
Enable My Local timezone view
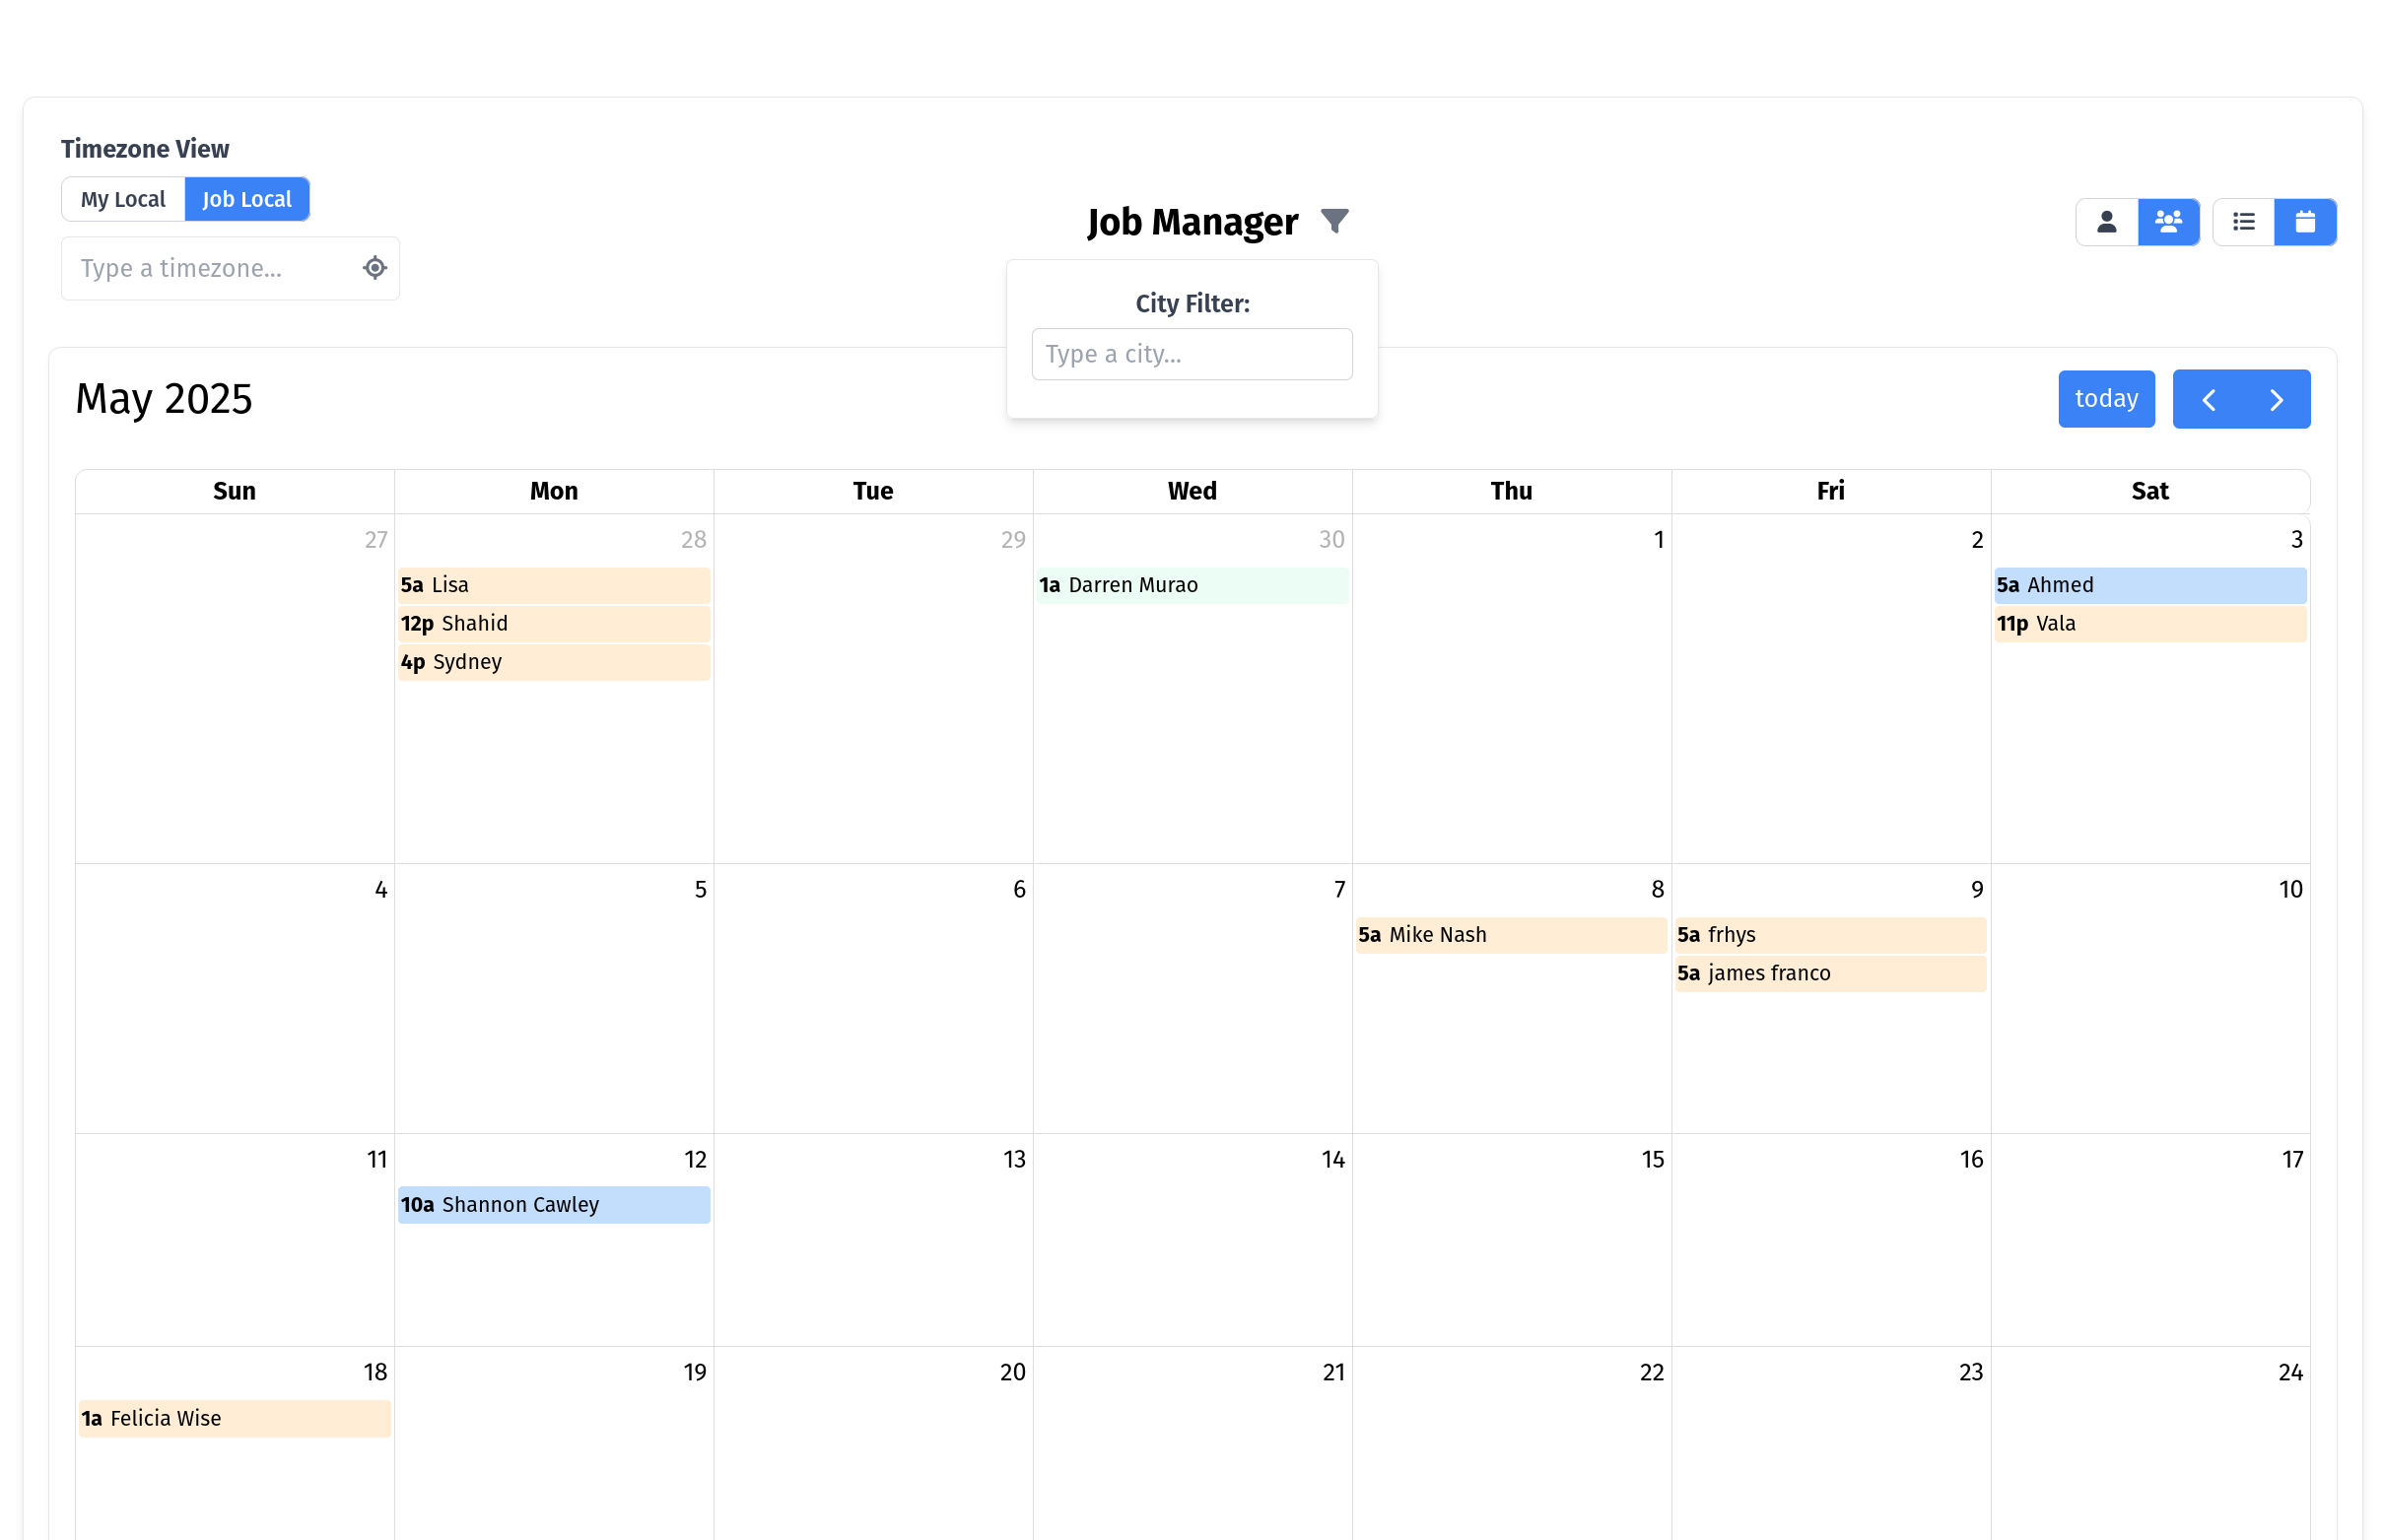pos(123,198)
